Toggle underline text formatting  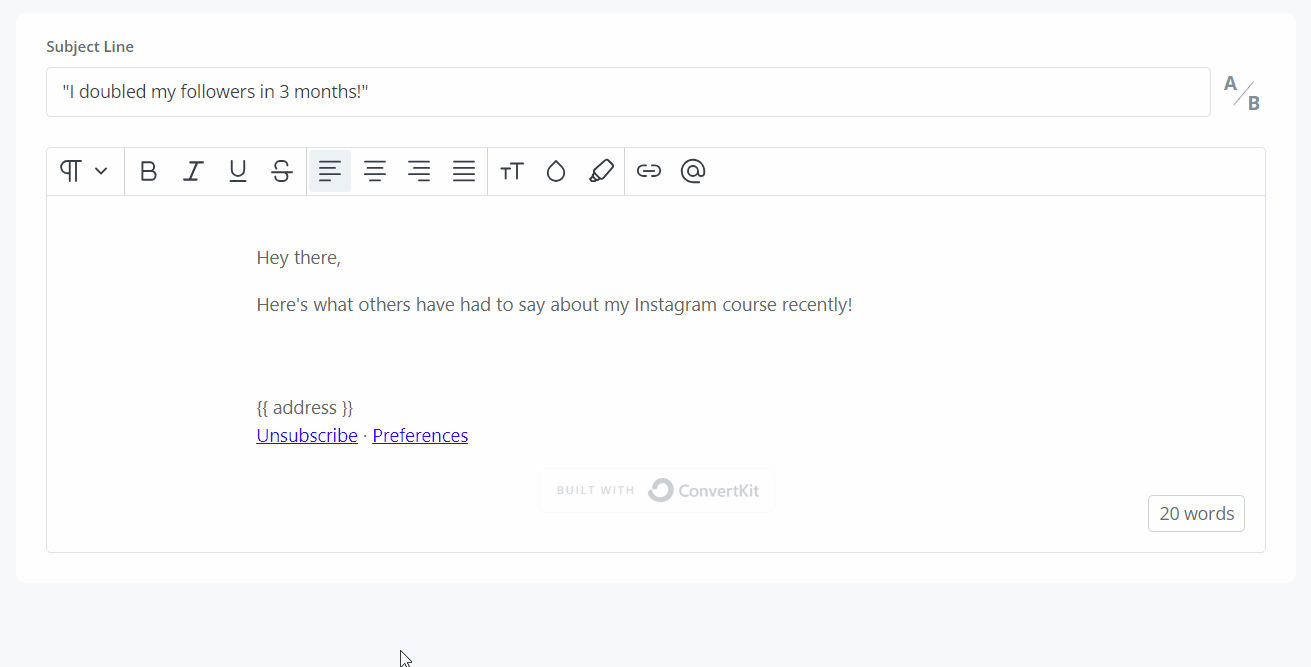237,172
